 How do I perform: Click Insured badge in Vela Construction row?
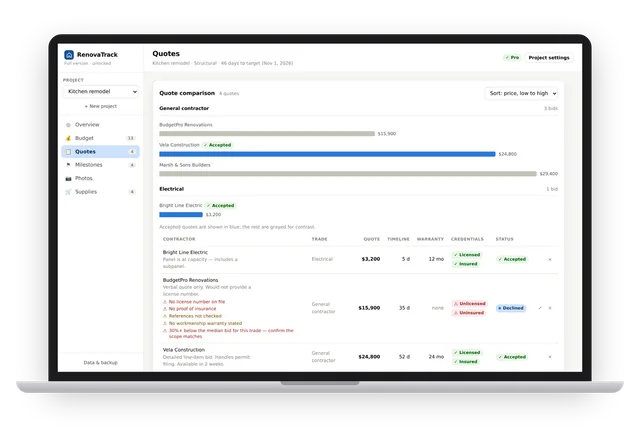click(465, 362)
